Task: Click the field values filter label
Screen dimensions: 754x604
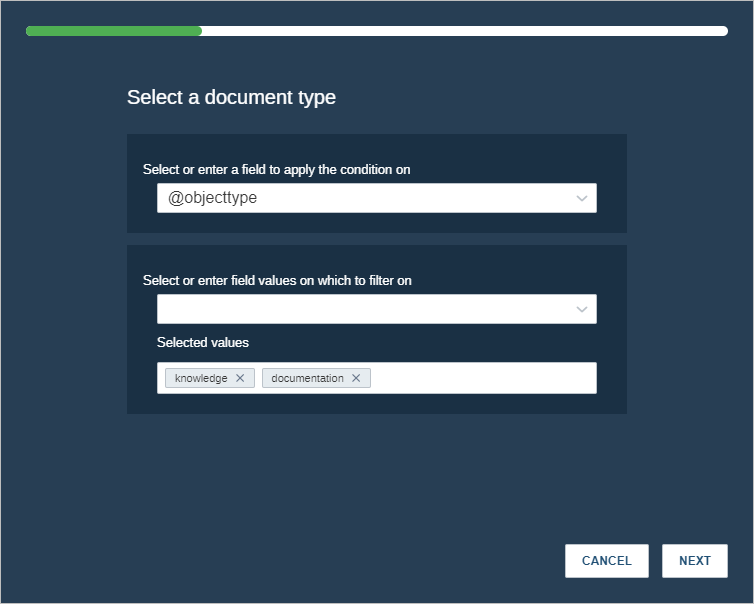Action: coord(277,280)
